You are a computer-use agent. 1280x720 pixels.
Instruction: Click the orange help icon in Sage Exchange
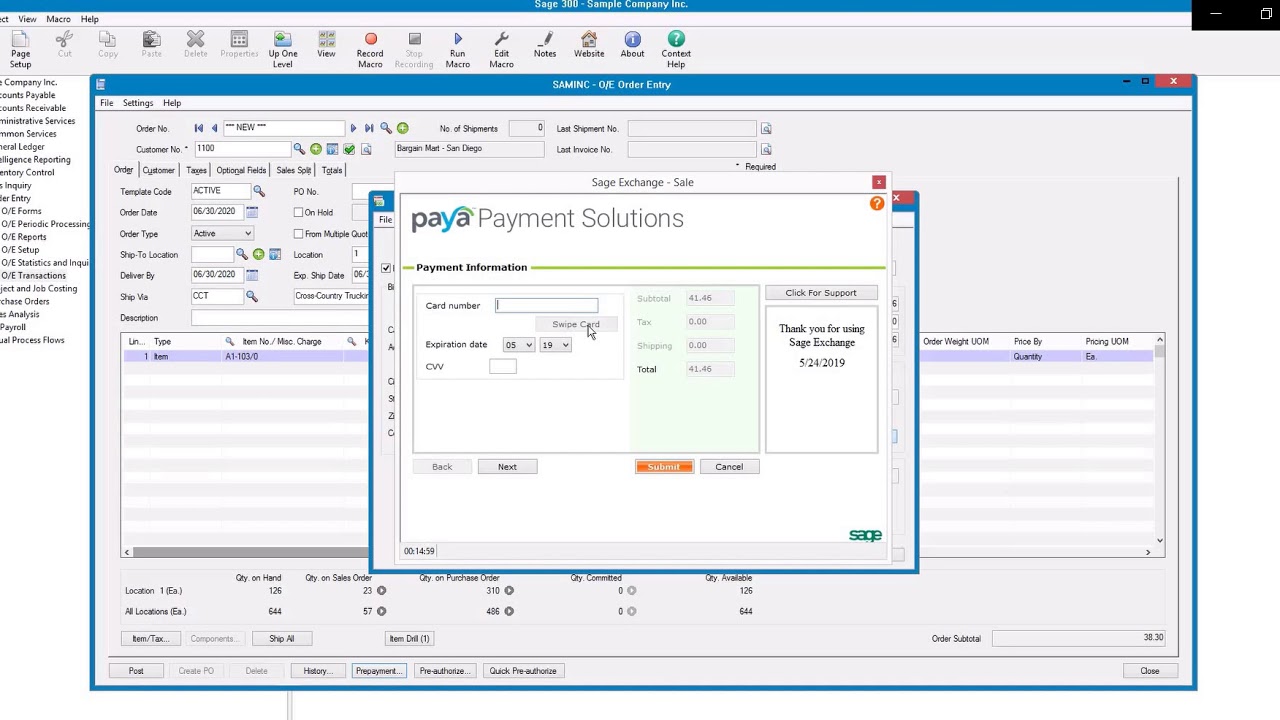click(877, 203)
